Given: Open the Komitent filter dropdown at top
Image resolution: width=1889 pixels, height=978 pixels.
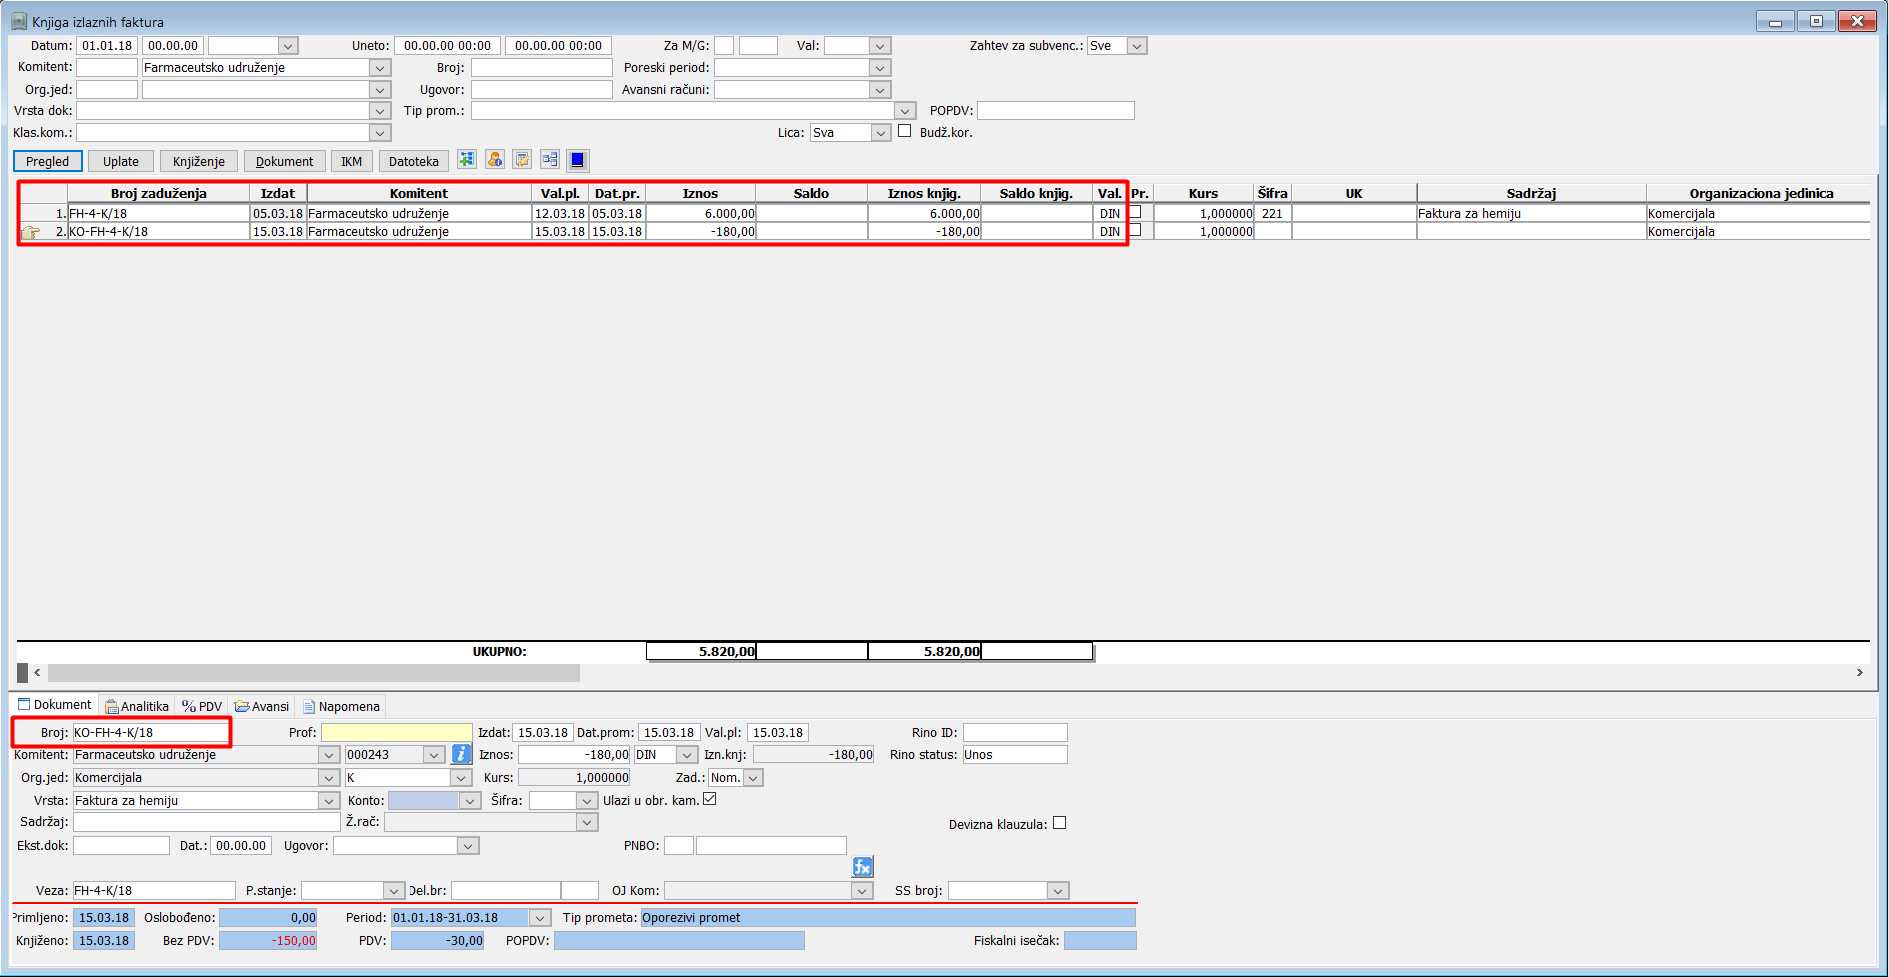Looking at the screenshot, I should click(x=380, y=68).
